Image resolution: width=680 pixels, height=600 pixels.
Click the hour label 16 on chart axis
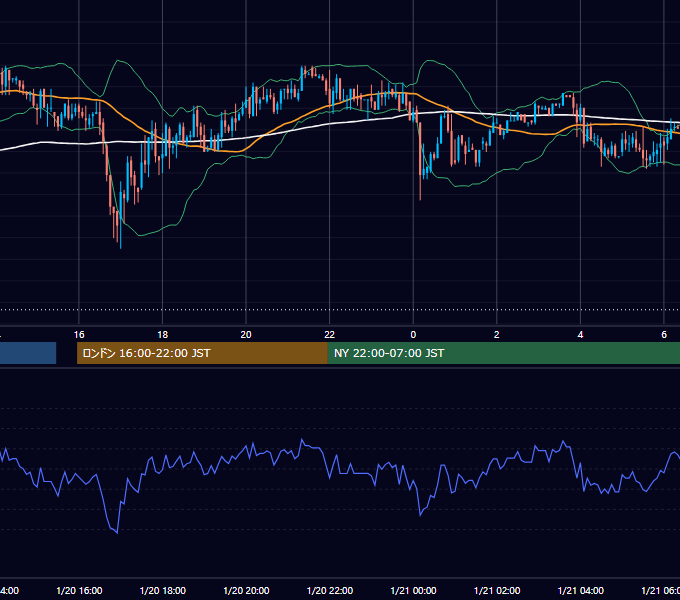tap(79, 335)
